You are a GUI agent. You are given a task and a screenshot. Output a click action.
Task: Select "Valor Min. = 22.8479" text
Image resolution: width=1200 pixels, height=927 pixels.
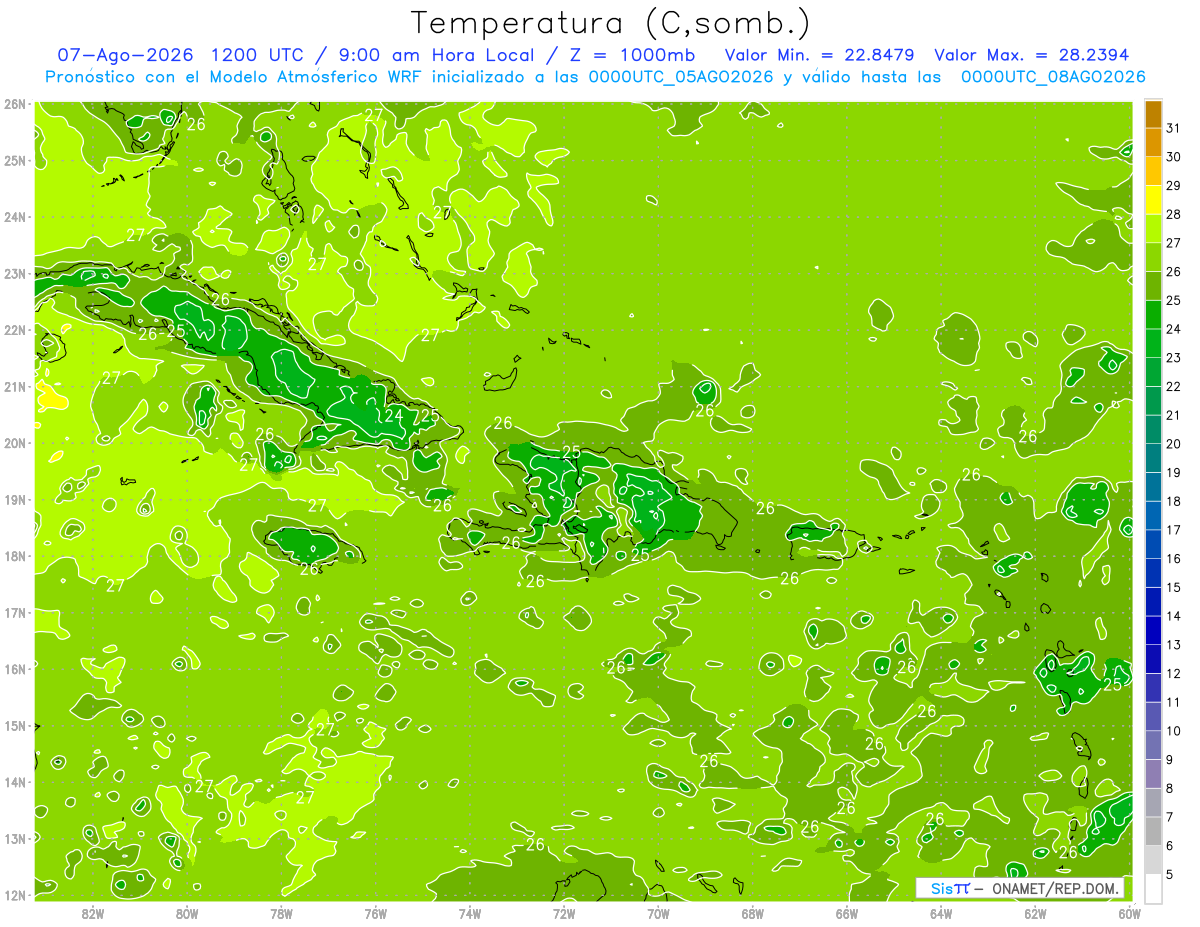(821, 55)
